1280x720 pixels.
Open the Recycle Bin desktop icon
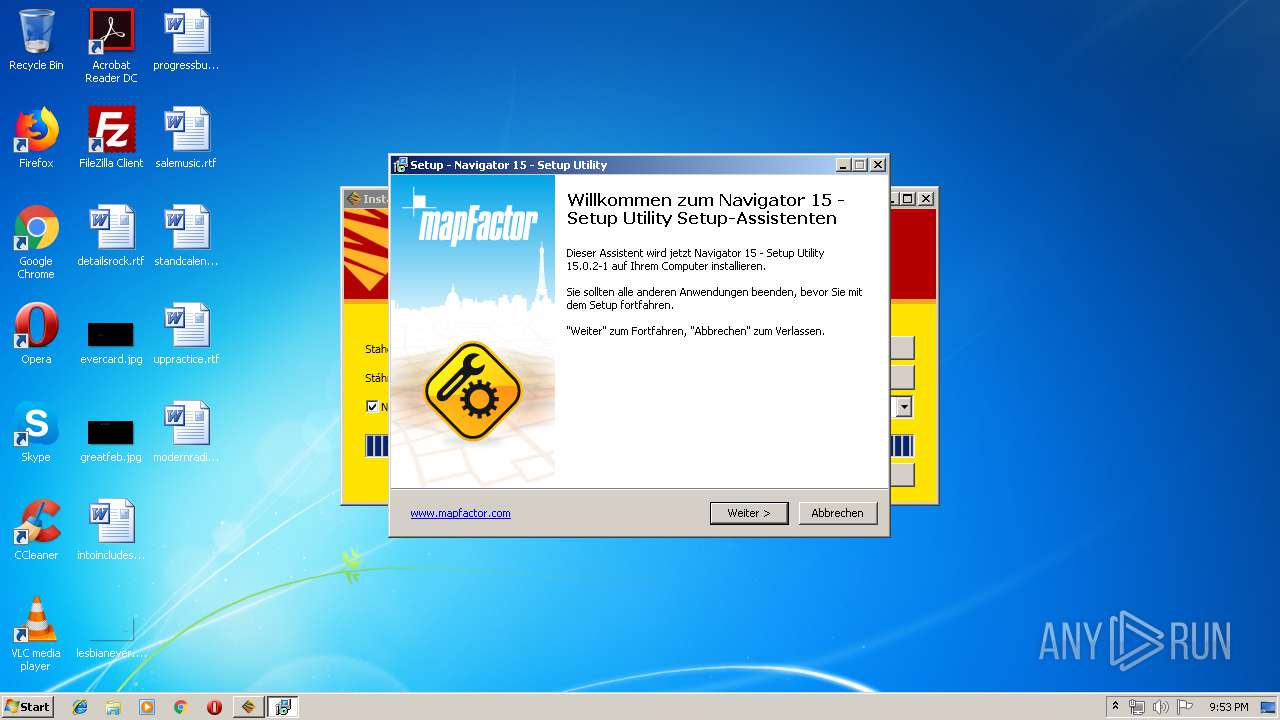tap(36, 40)
